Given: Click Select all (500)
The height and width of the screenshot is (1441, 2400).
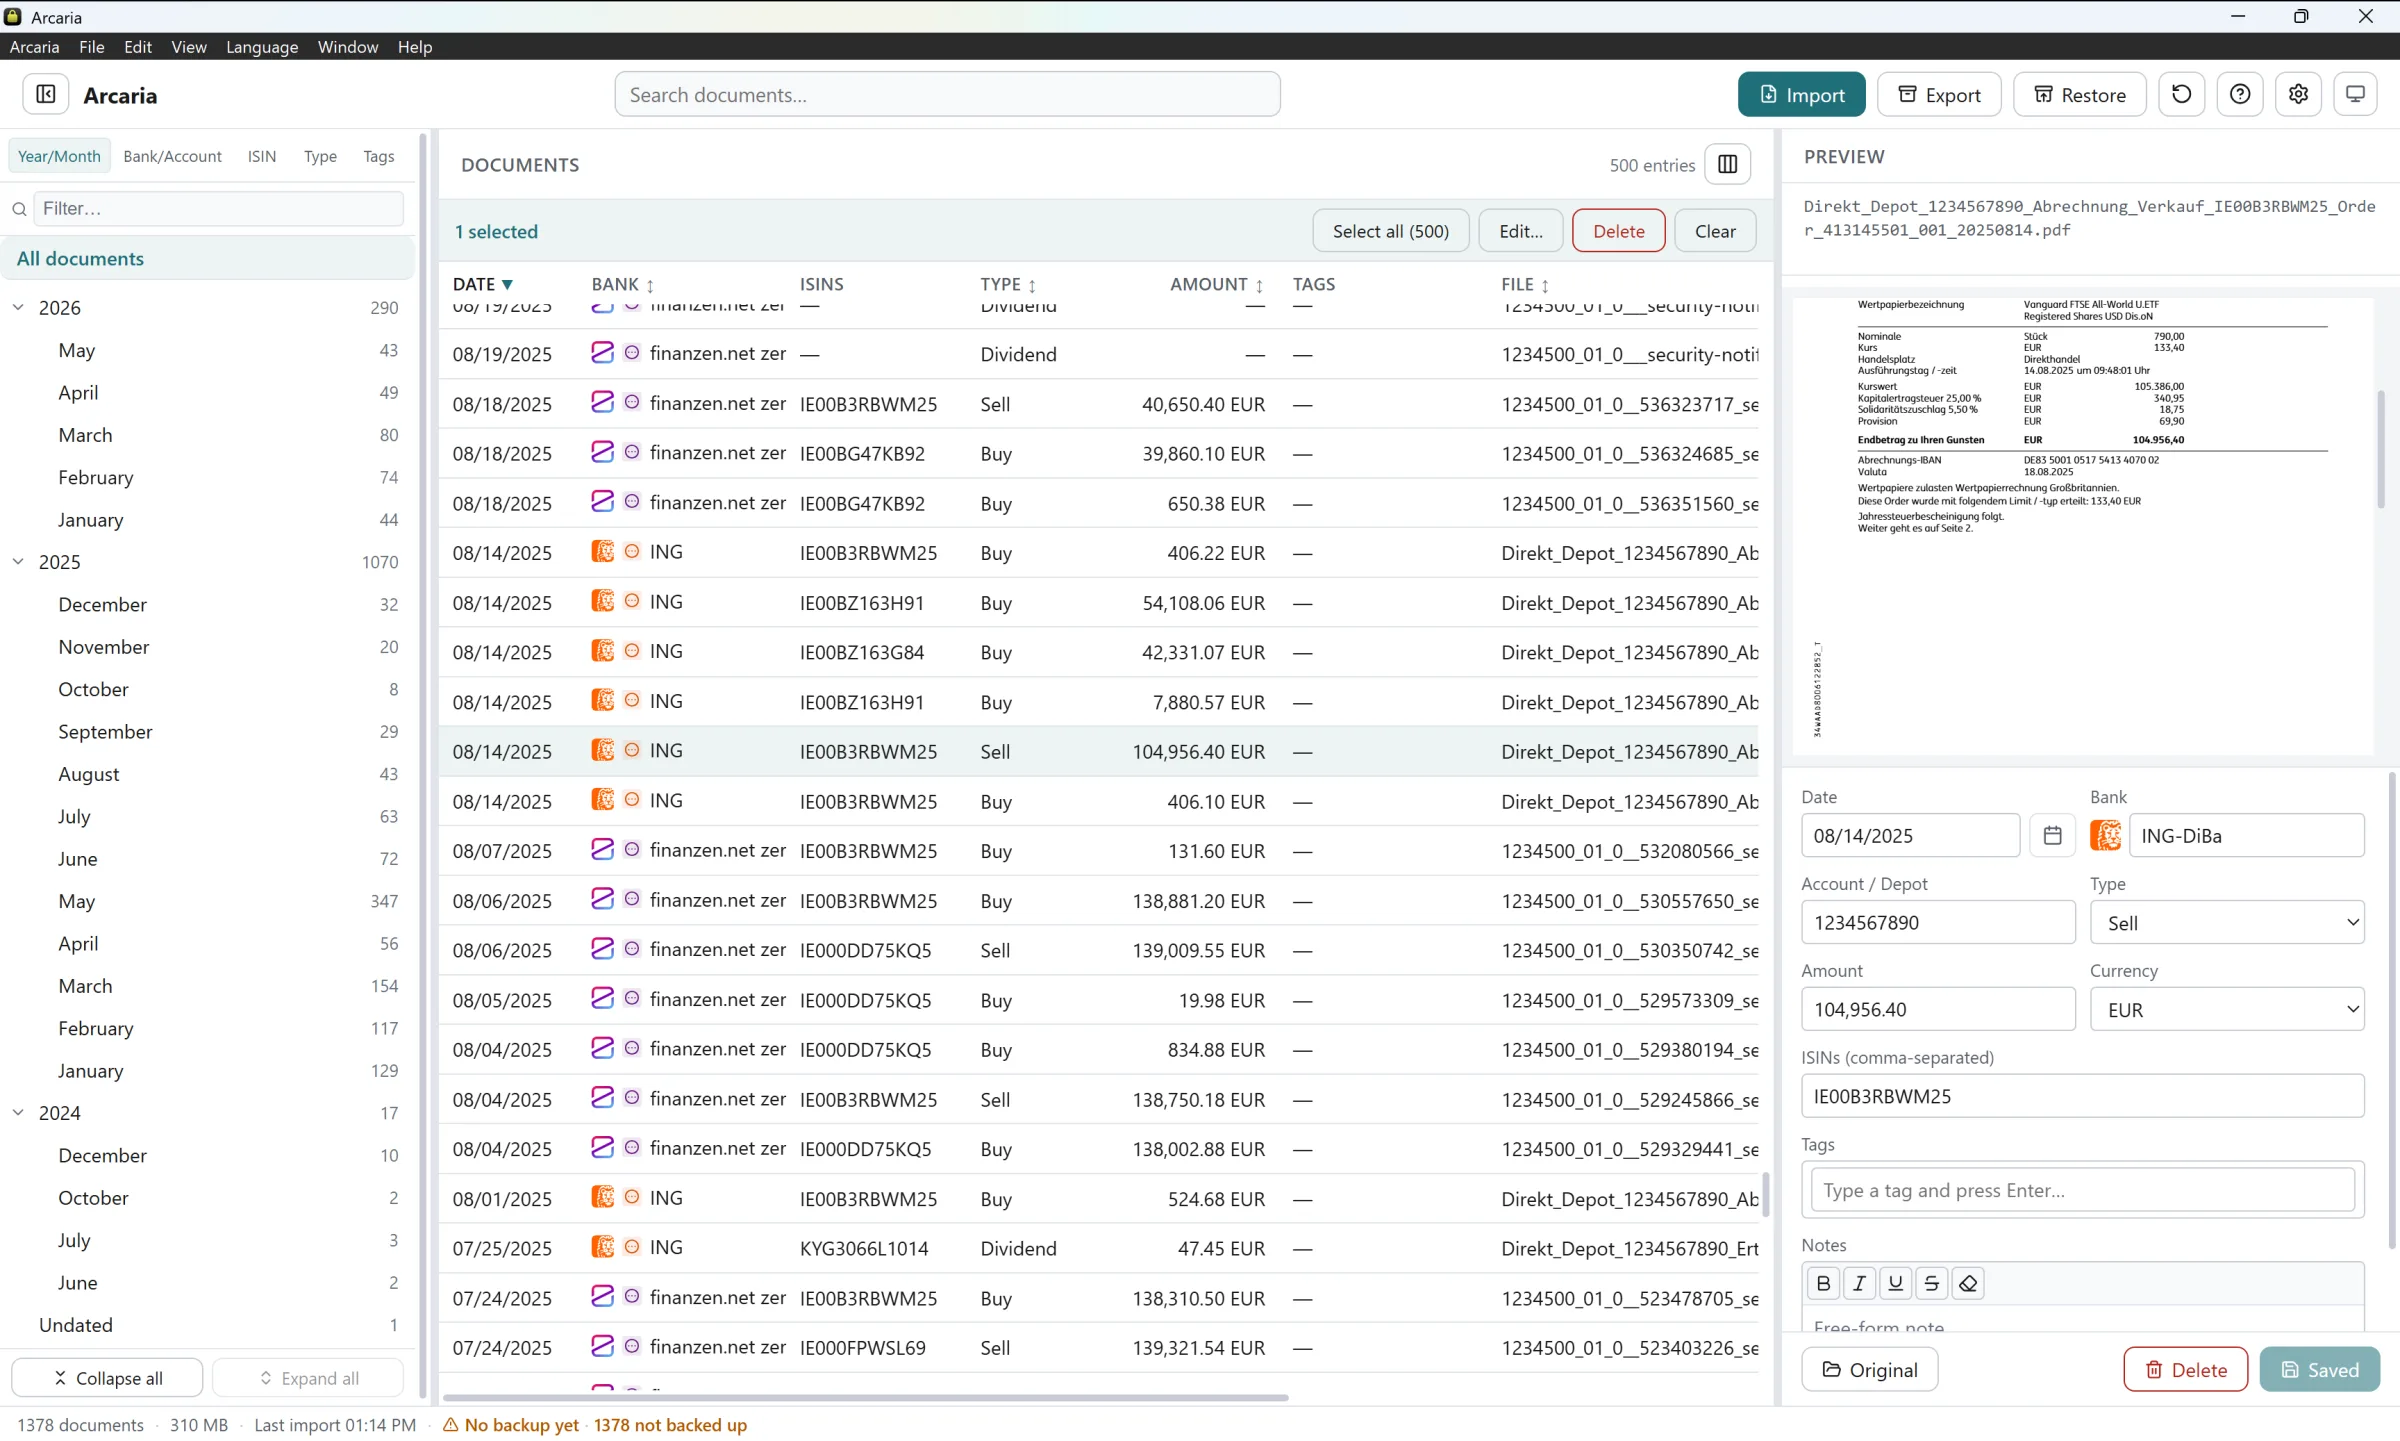Looking at the screenshot, I should pyautogui.click(x=1390, y=231).
